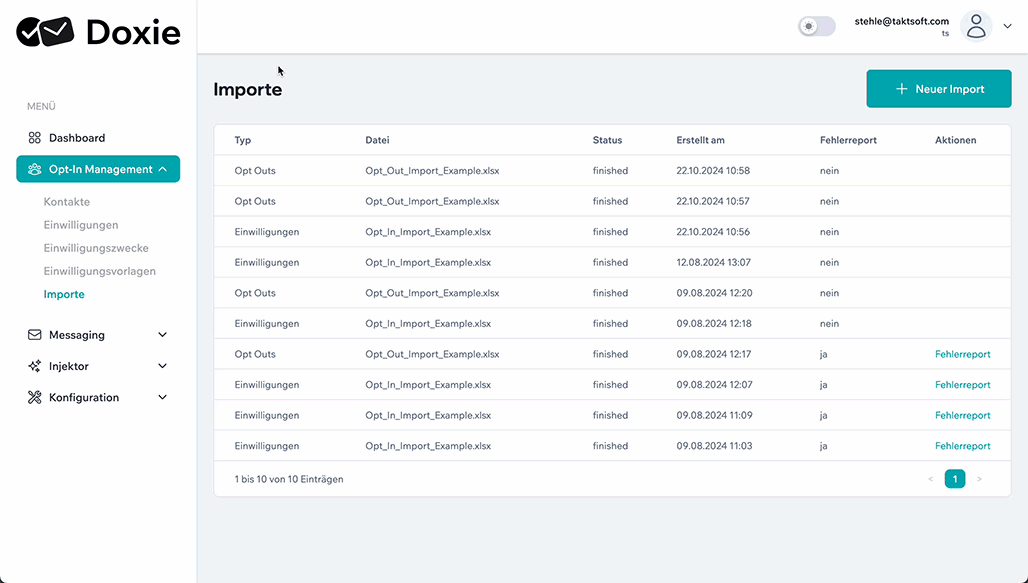
Task: Open Fehlerreport for 09.08.2024 12:17 import
Action: click(962, 354)
